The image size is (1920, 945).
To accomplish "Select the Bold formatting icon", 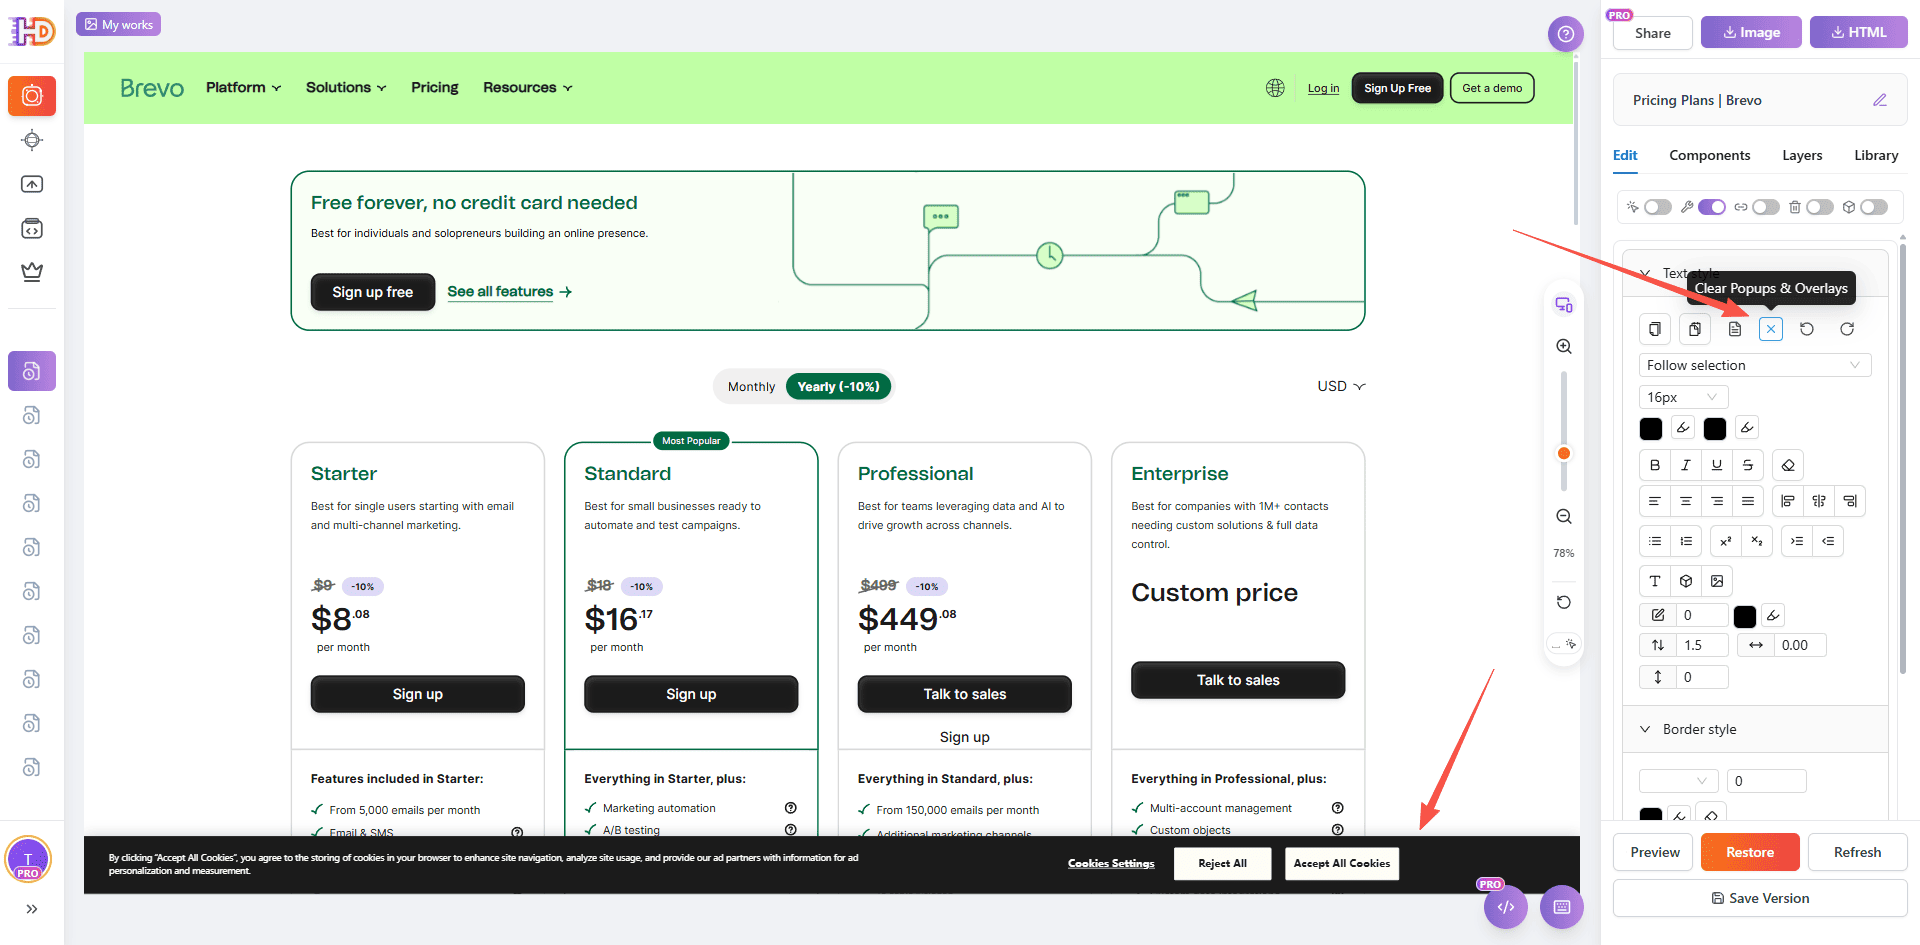I will [1654, 464].
